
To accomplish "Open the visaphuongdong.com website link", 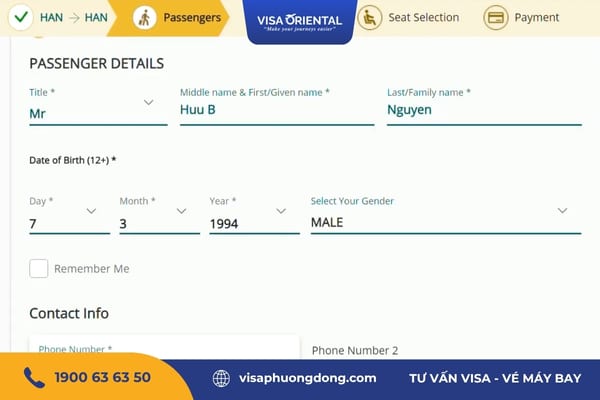I will point(308,378).
